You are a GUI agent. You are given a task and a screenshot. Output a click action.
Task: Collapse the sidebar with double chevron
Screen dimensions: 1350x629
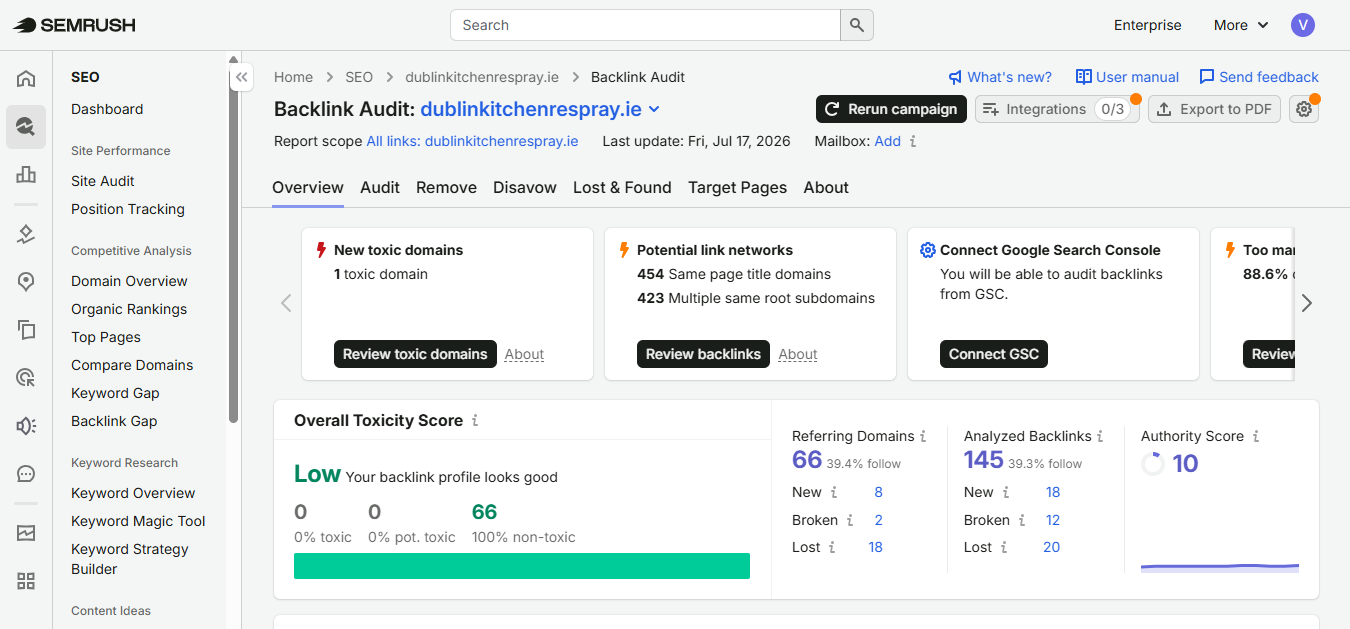(242, 77)
